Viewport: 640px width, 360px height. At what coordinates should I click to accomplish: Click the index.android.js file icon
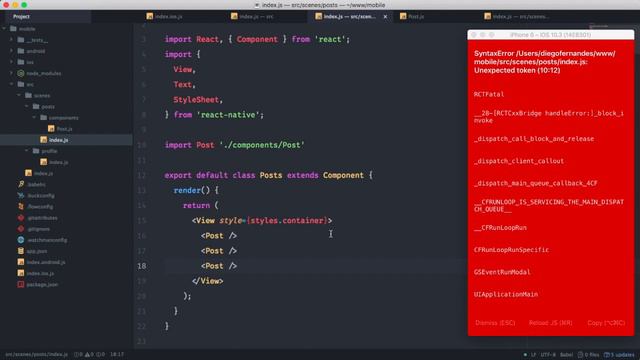21,262
